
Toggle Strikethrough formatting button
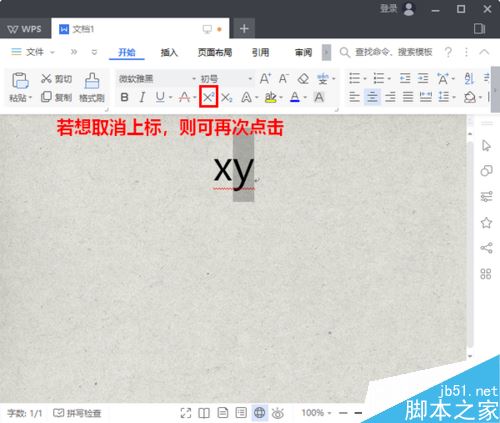pyautogui.click(x=184, y=97)
